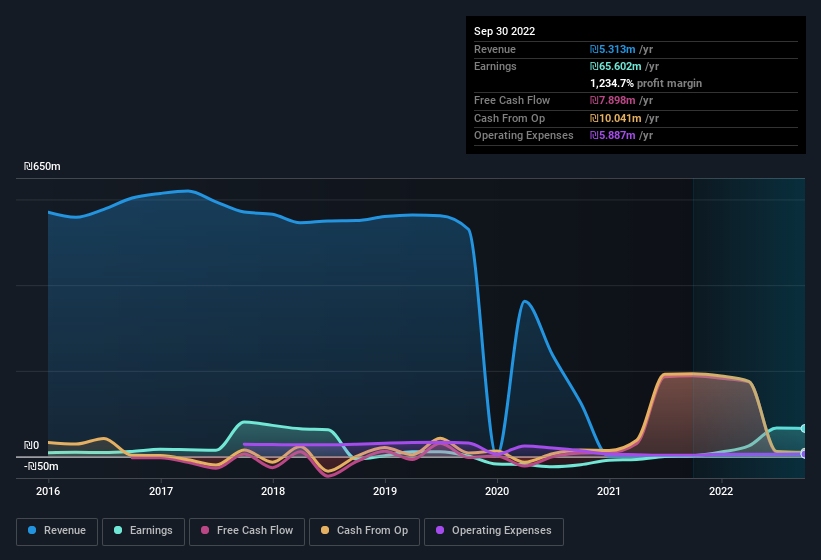Toggle the Cash From Op legend button

tap(364, 531)
